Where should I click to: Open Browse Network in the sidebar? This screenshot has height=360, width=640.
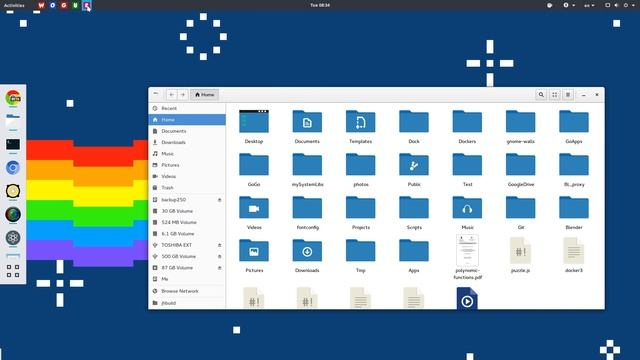(x=187, y=291)
